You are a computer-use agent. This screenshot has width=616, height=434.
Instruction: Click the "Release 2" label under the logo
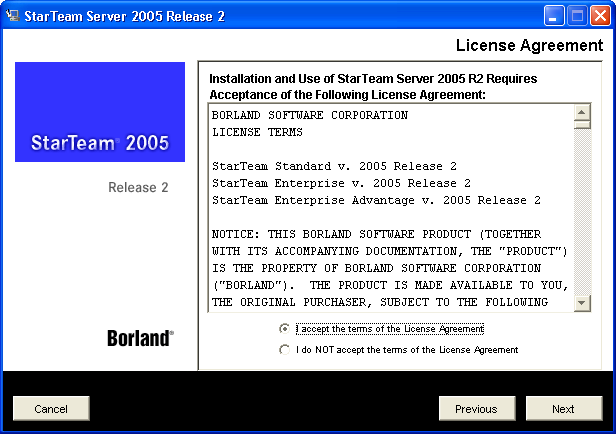(x=138, y=187)
